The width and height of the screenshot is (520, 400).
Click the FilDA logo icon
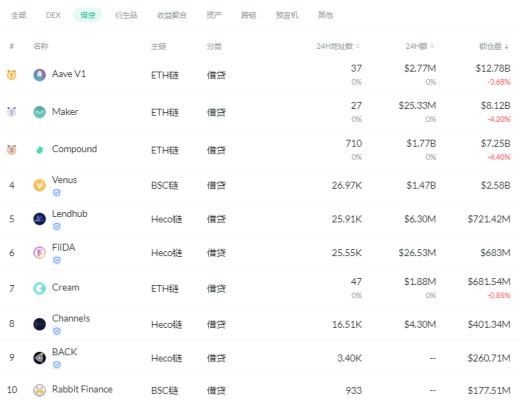39,253
